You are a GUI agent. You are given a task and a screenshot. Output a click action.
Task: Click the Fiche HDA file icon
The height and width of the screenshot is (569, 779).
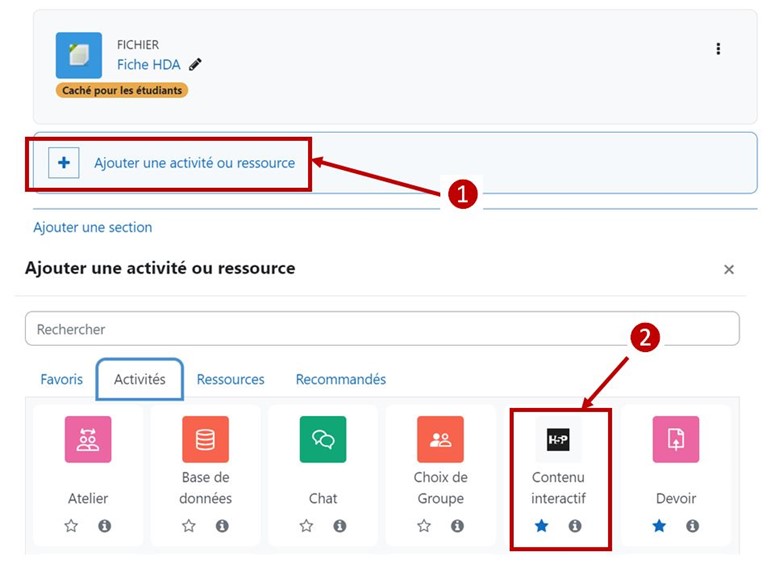[x=78, y=55]
